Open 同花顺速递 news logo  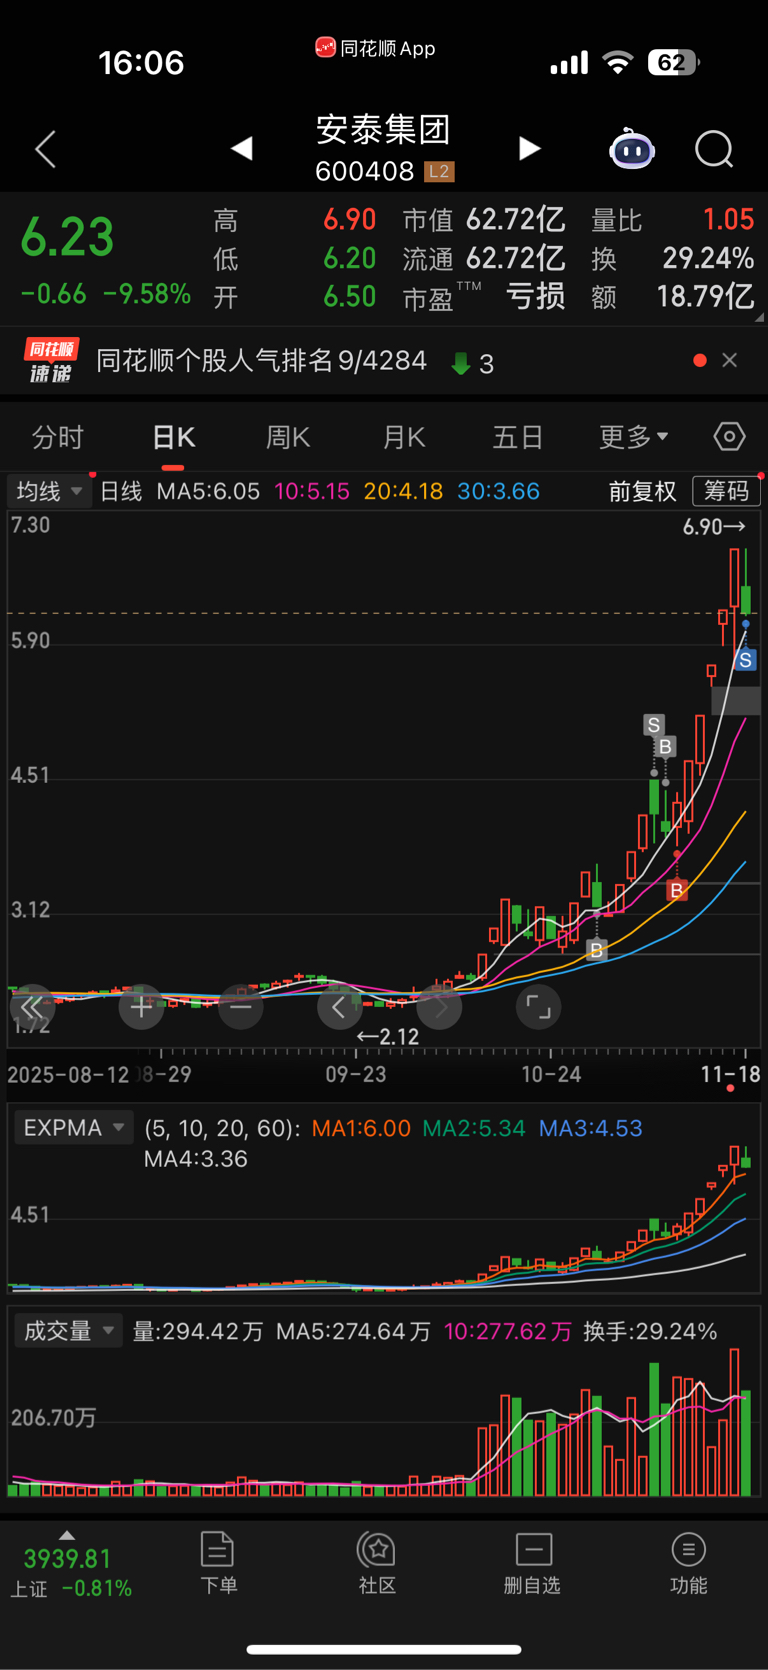pyautogui.click(x=51, y=361)
